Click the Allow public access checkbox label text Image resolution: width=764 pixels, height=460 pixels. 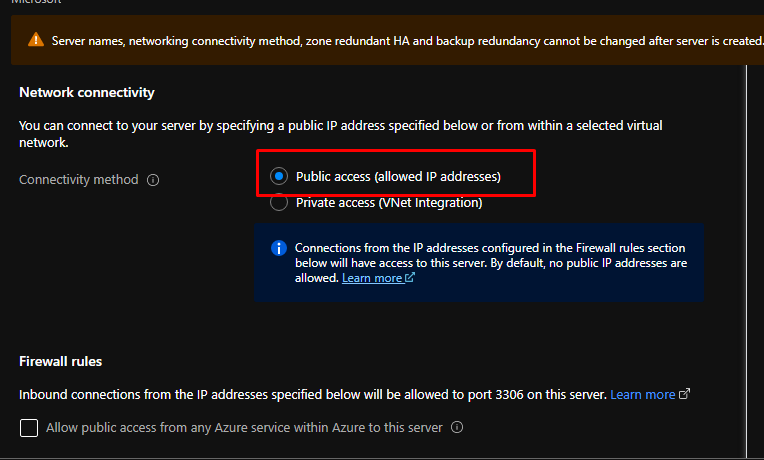(x=245, y=428)
